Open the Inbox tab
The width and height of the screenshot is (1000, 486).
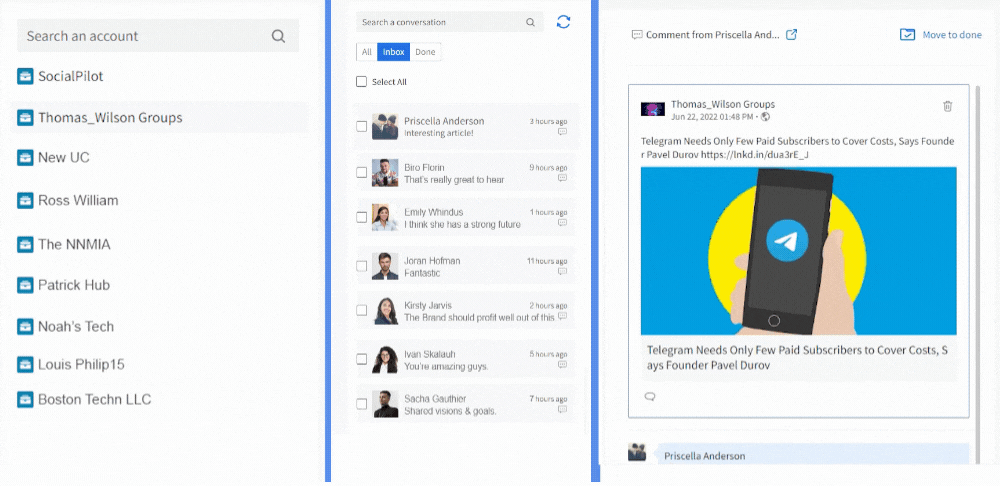click(393, 52)
